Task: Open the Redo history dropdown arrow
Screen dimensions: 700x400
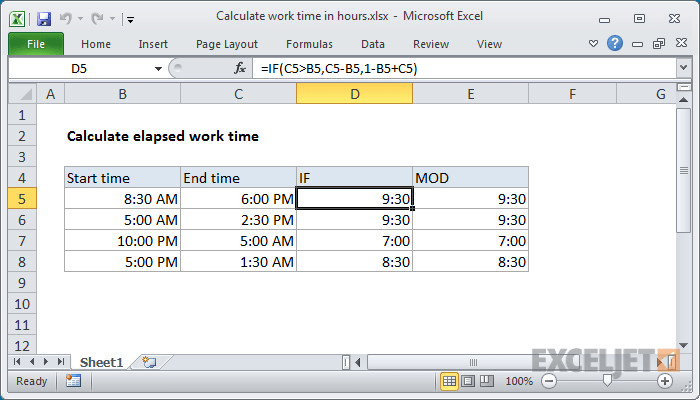Action: (112, 19)
